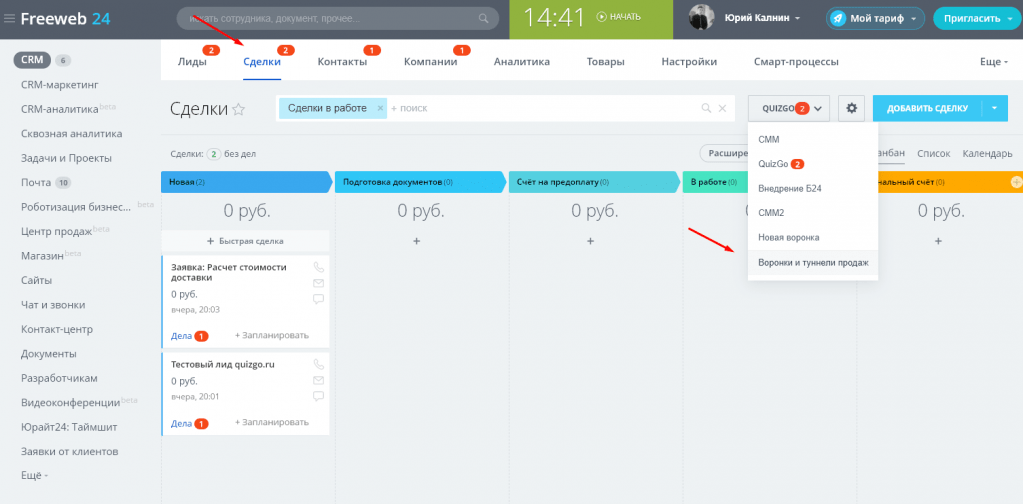Viewport: 1023px width, 504px height.
Task: Star the Сделки page as favorite
Action: (x=239, y=110)
